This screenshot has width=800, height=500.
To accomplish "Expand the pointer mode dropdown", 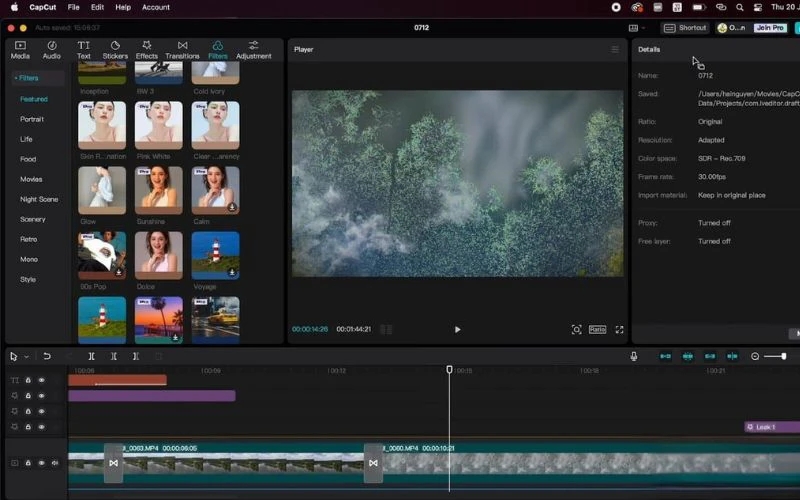I will [27, 357].
